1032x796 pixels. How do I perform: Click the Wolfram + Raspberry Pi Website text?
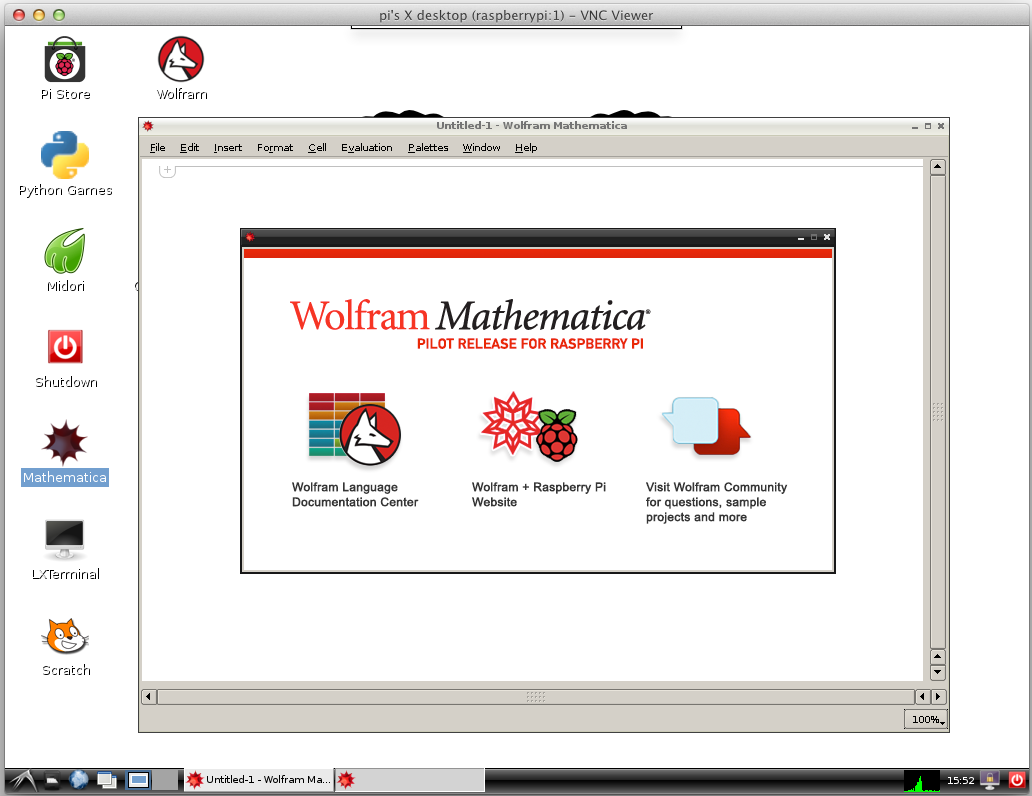point(538,494)
